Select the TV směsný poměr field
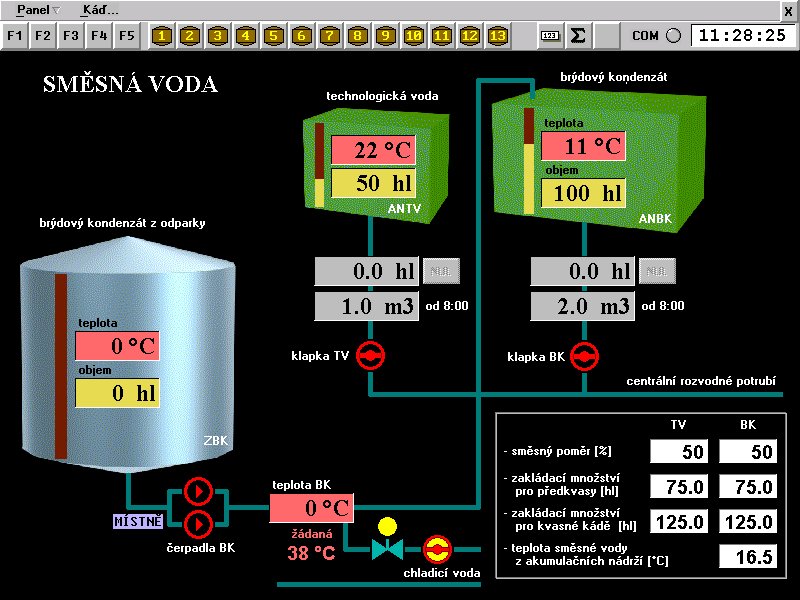This screenshot has height=600, width=800. click(x=680, y=452)
